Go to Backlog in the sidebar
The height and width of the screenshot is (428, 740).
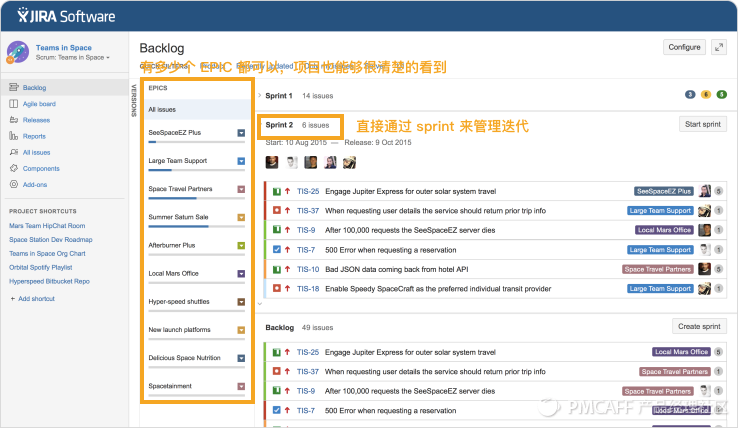tap(34, 88)
